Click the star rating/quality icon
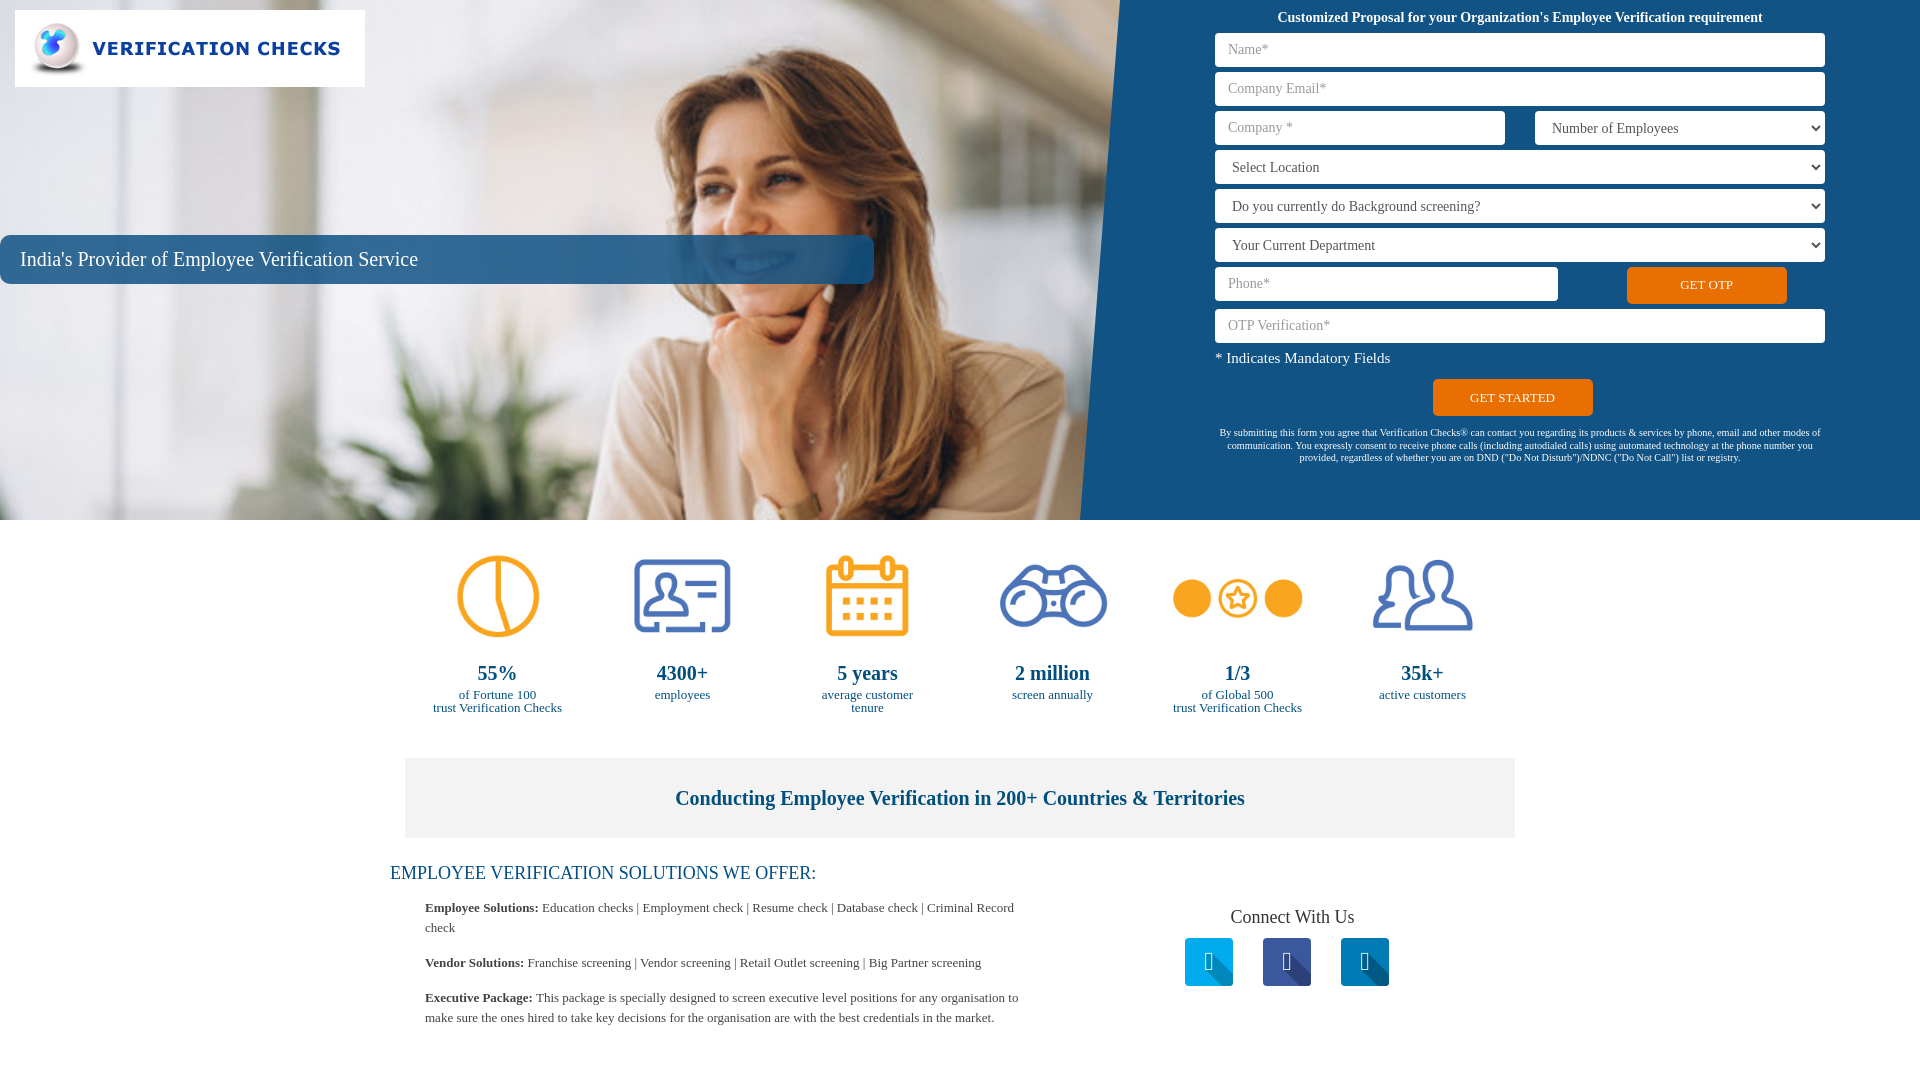The width and height of the screenshot is (1920, 1080). tap(1237, 597)
